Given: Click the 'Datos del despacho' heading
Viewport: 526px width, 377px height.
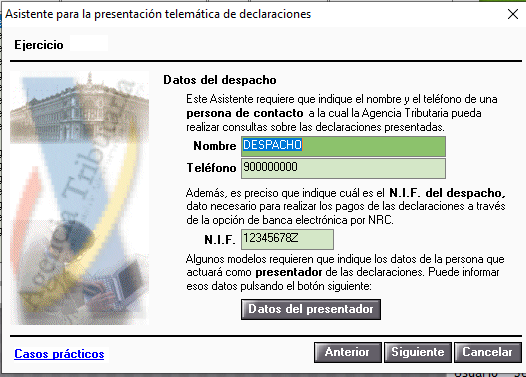Looking at the screenshot, I should 220,80.
